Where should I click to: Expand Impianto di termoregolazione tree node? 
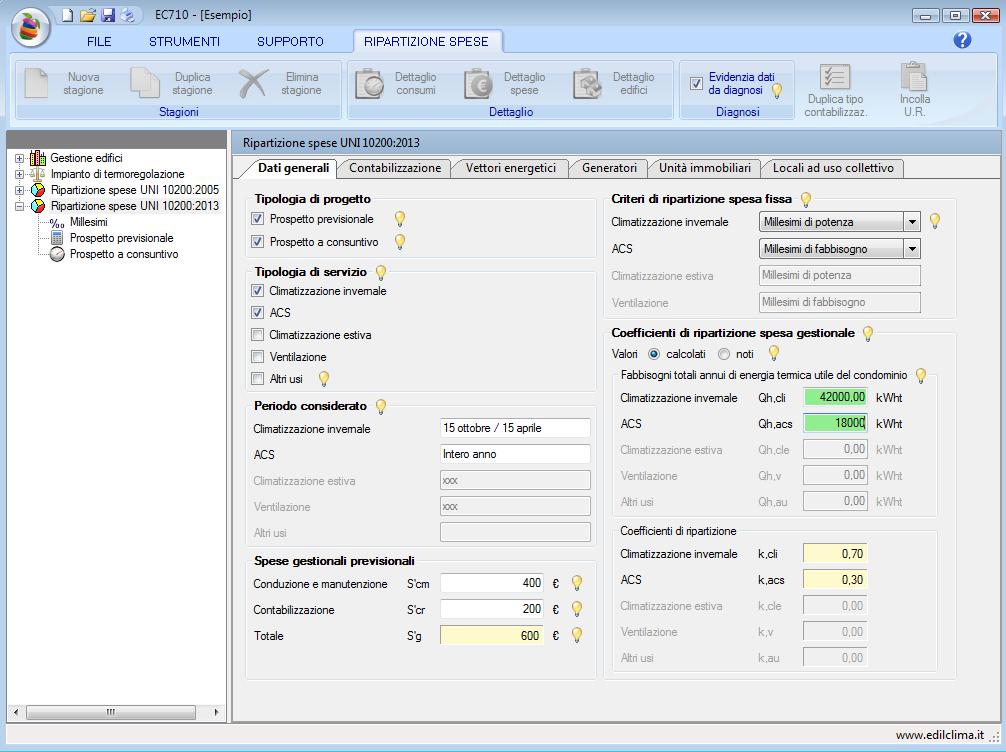(19, 174)
